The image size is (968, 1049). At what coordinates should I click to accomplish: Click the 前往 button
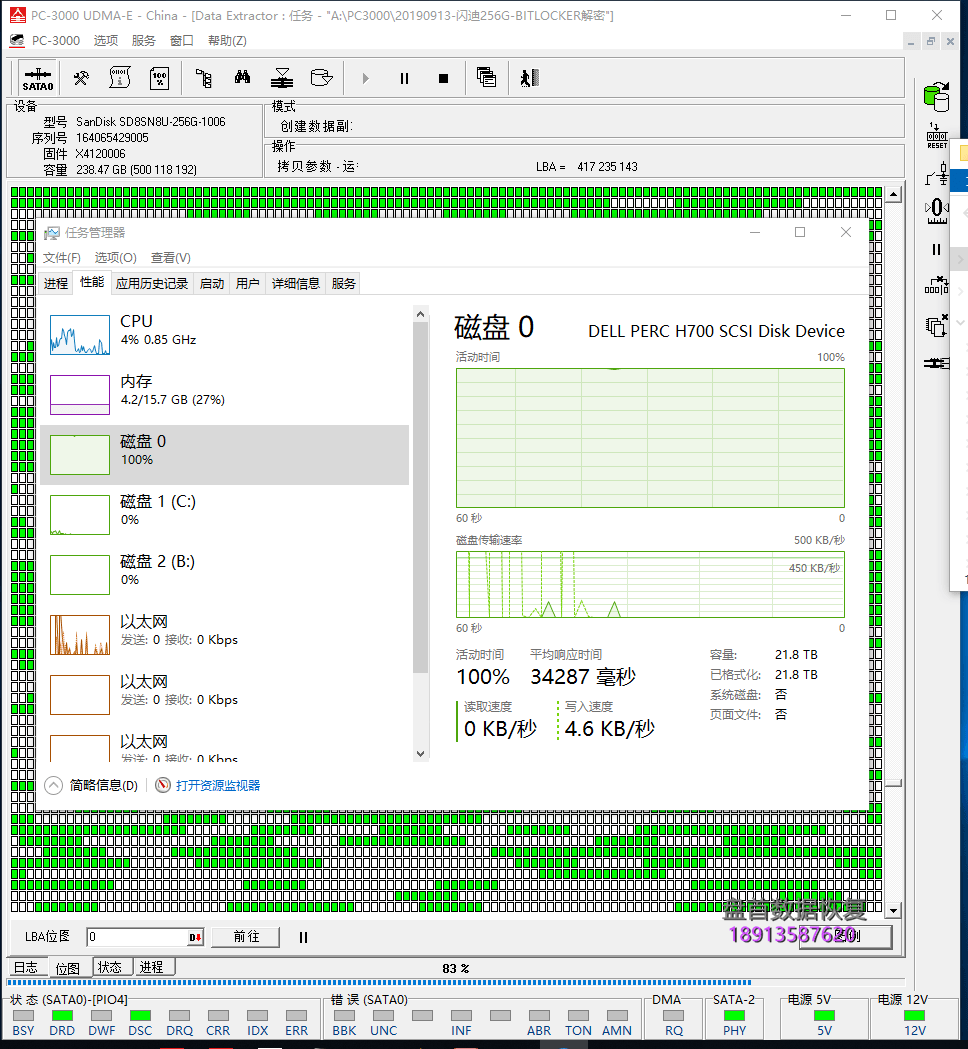coord(246,937)
